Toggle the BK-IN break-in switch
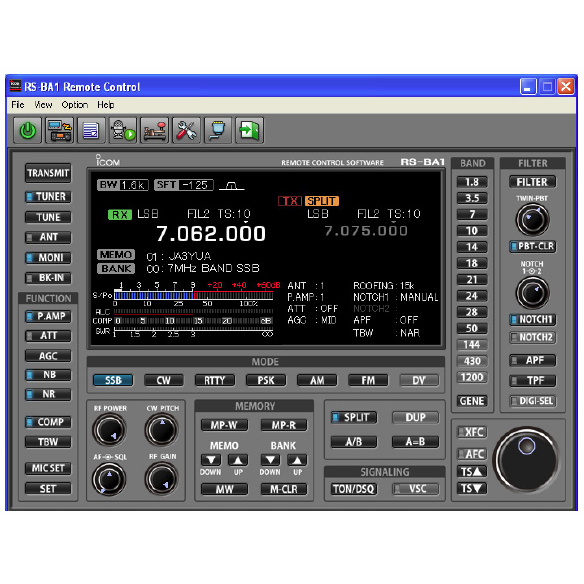584x584 pixels. pyautogui.click(x=48, y=277)
